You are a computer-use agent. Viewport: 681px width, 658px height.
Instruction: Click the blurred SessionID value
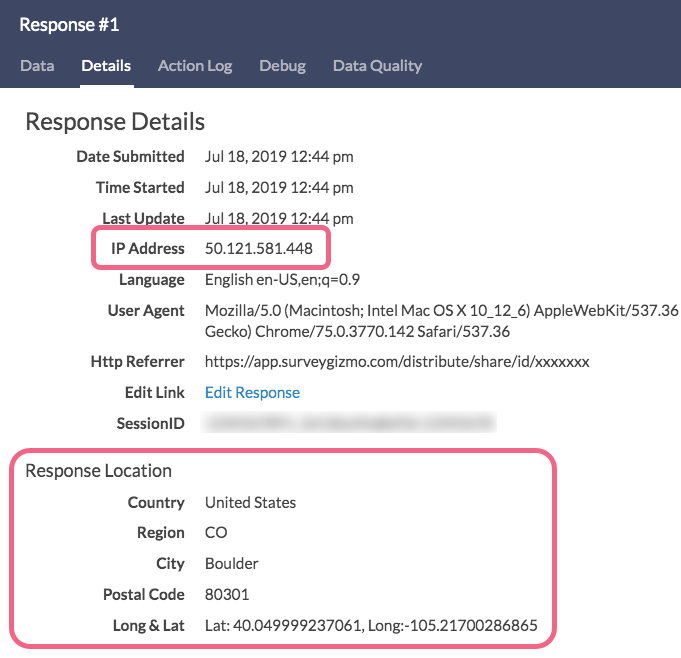point(349,422)
